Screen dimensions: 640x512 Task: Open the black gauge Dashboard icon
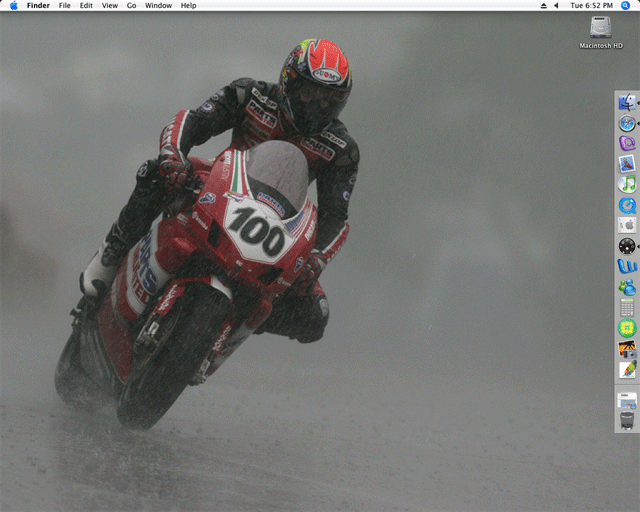[x=627, y=246]
